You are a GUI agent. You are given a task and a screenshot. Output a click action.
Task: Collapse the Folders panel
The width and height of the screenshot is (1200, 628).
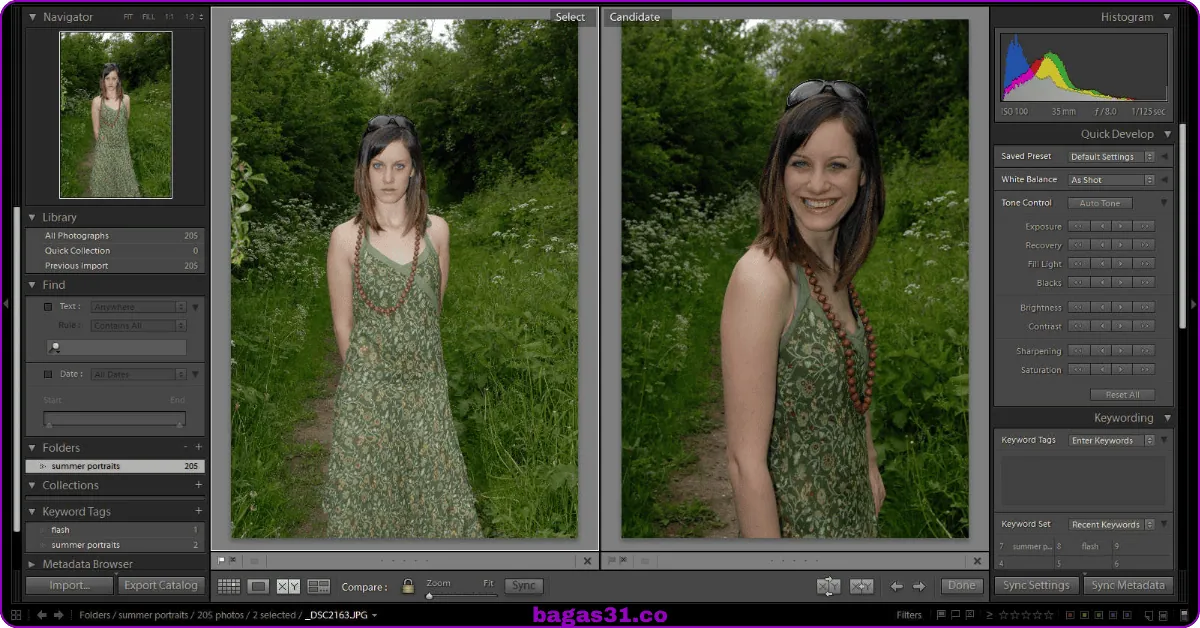[32, 448]
